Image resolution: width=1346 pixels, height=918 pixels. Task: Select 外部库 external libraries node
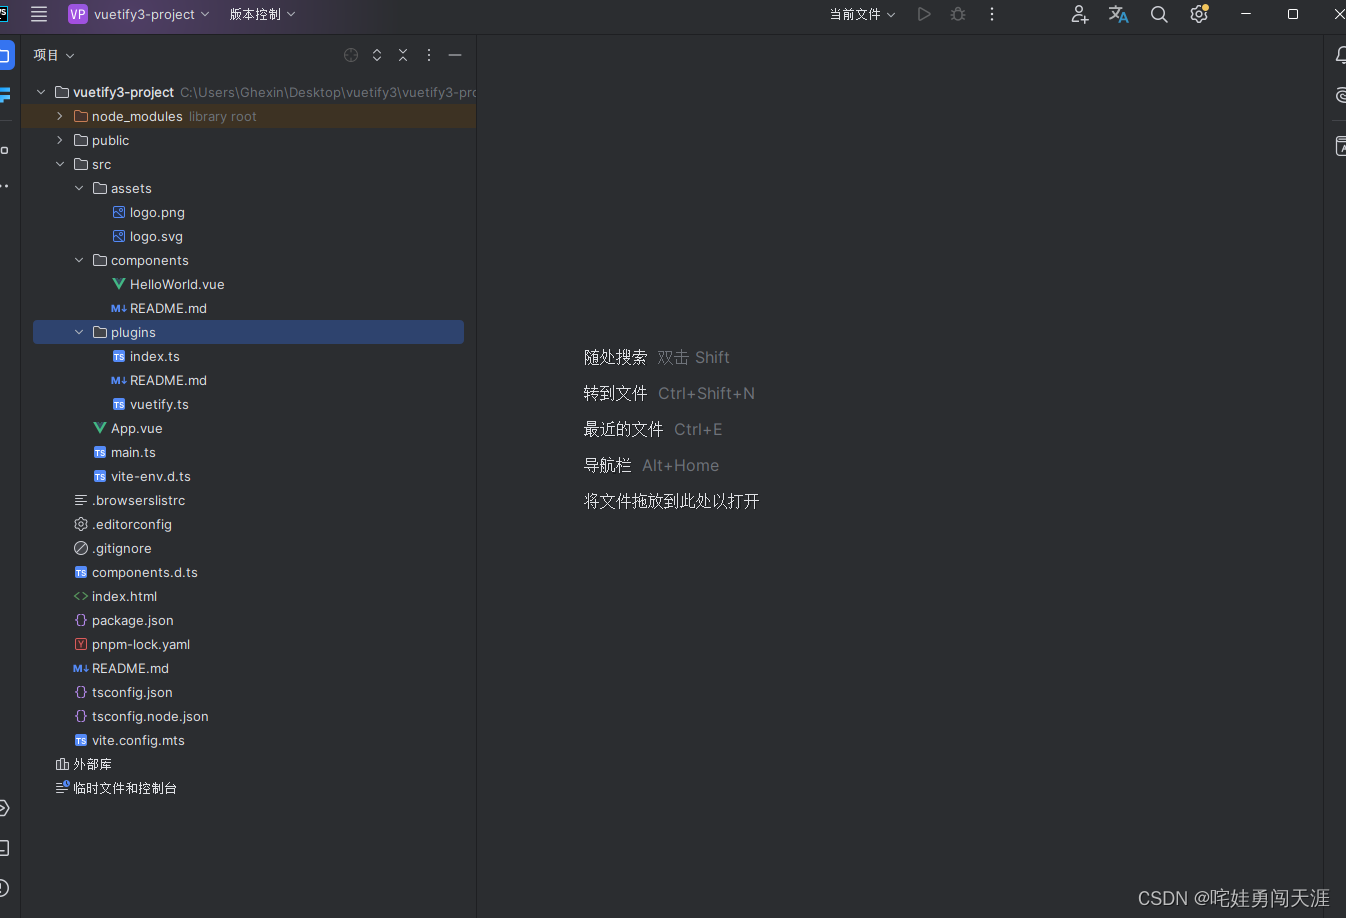point(92,764)
